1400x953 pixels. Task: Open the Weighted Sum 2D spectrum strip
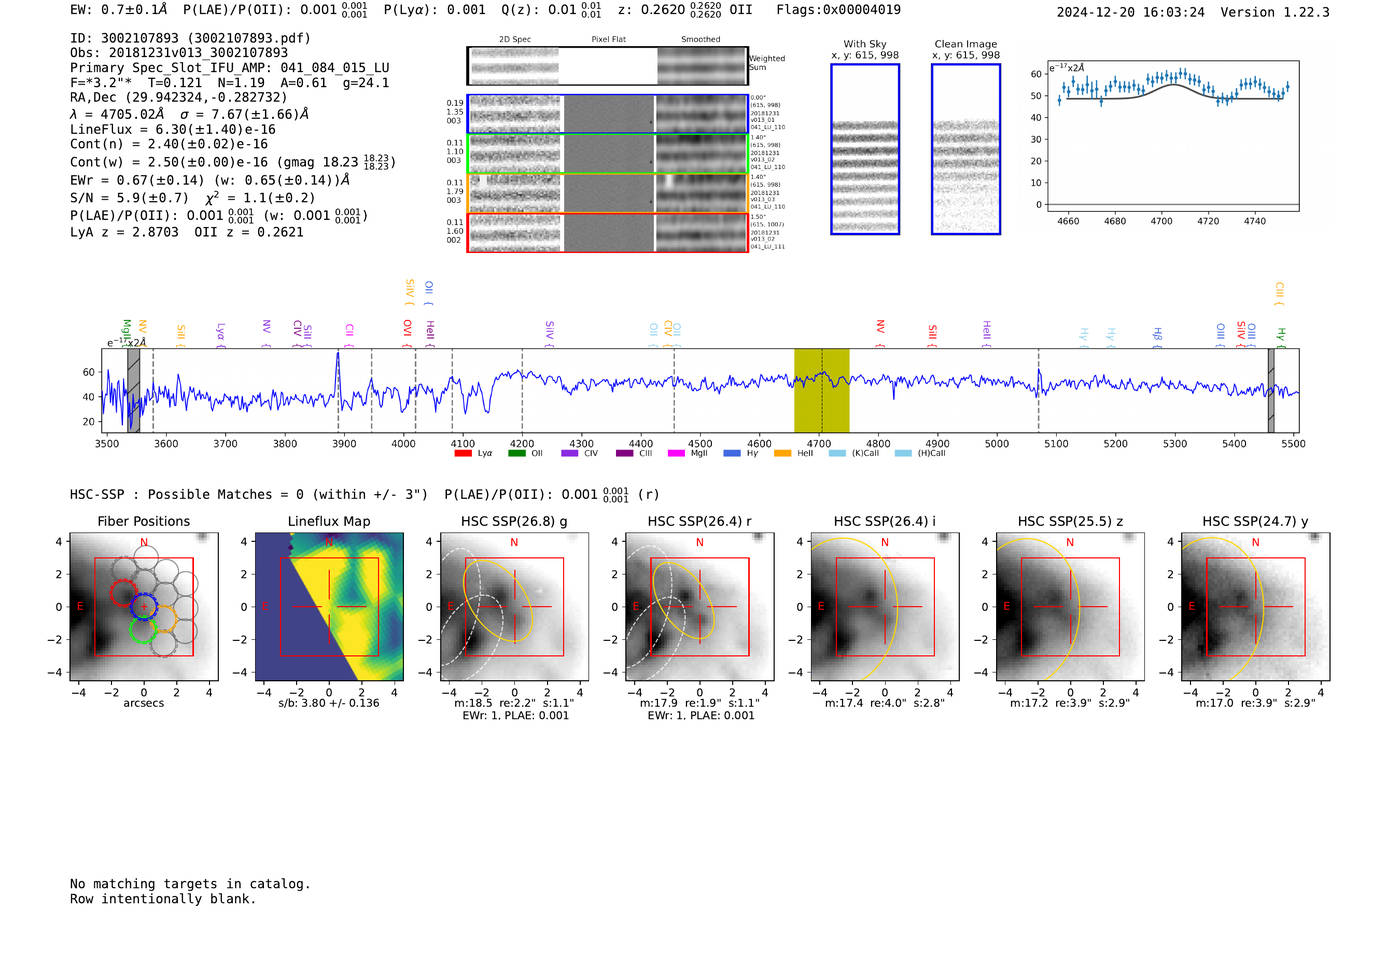(607, 66)
